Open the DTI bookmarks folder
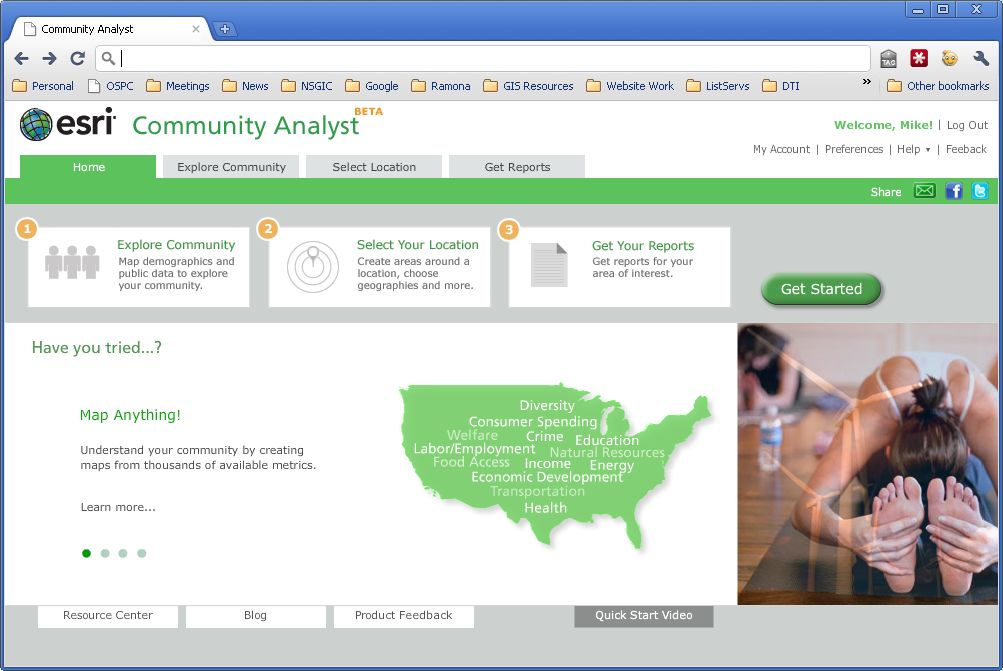 [781, 86]
